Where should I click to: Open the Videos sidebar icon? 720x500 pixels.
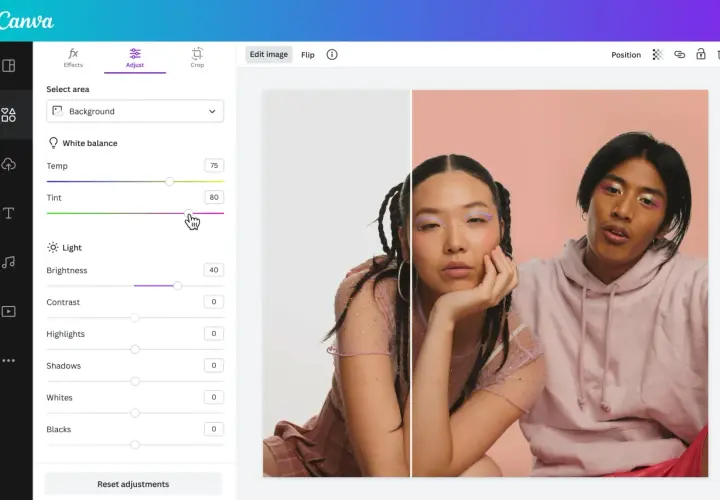coord(8,311)
